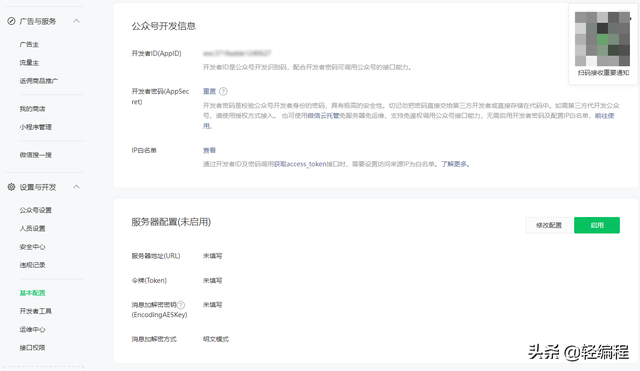
Task: Click the 了解更多 link
Action: point(455,164)
